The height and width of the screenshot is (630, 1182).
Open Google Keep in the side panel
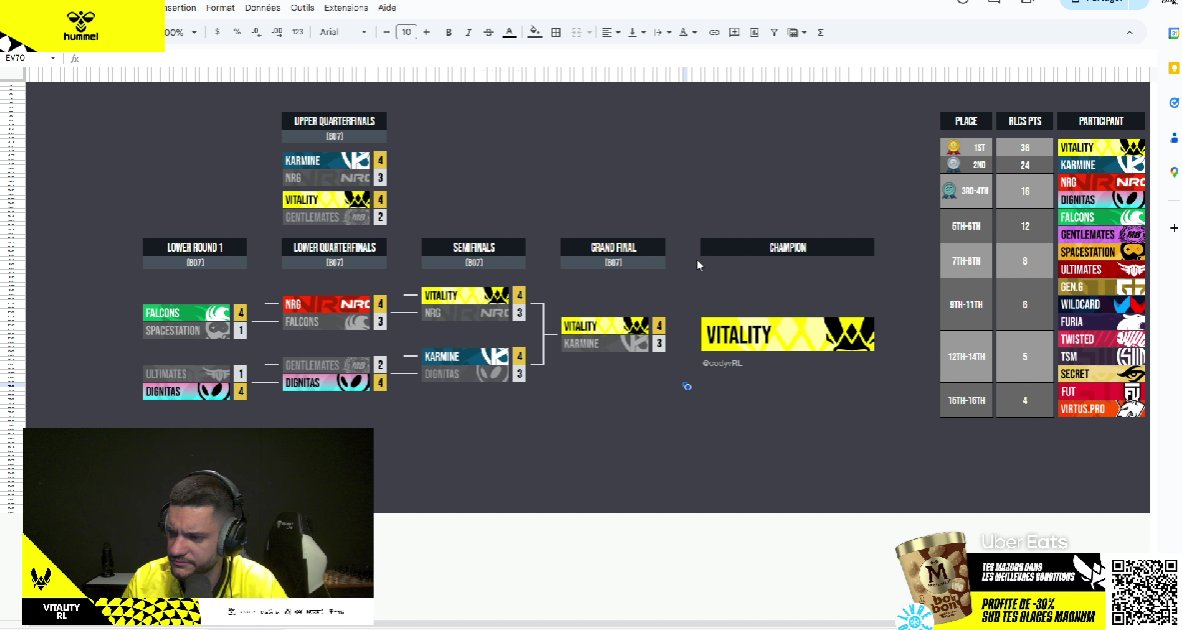click(x=1174, y=69)
